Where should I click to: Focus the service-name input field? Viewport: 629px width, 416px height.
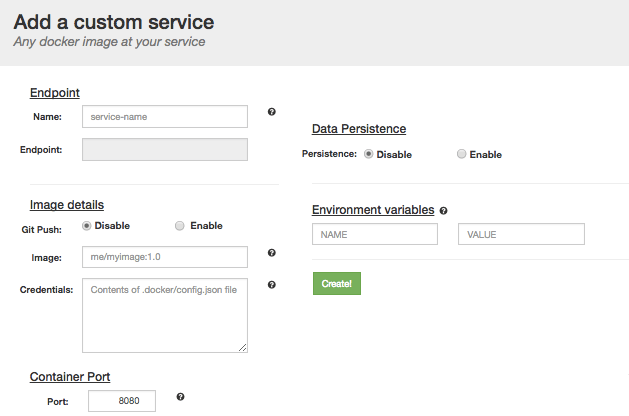165,117
